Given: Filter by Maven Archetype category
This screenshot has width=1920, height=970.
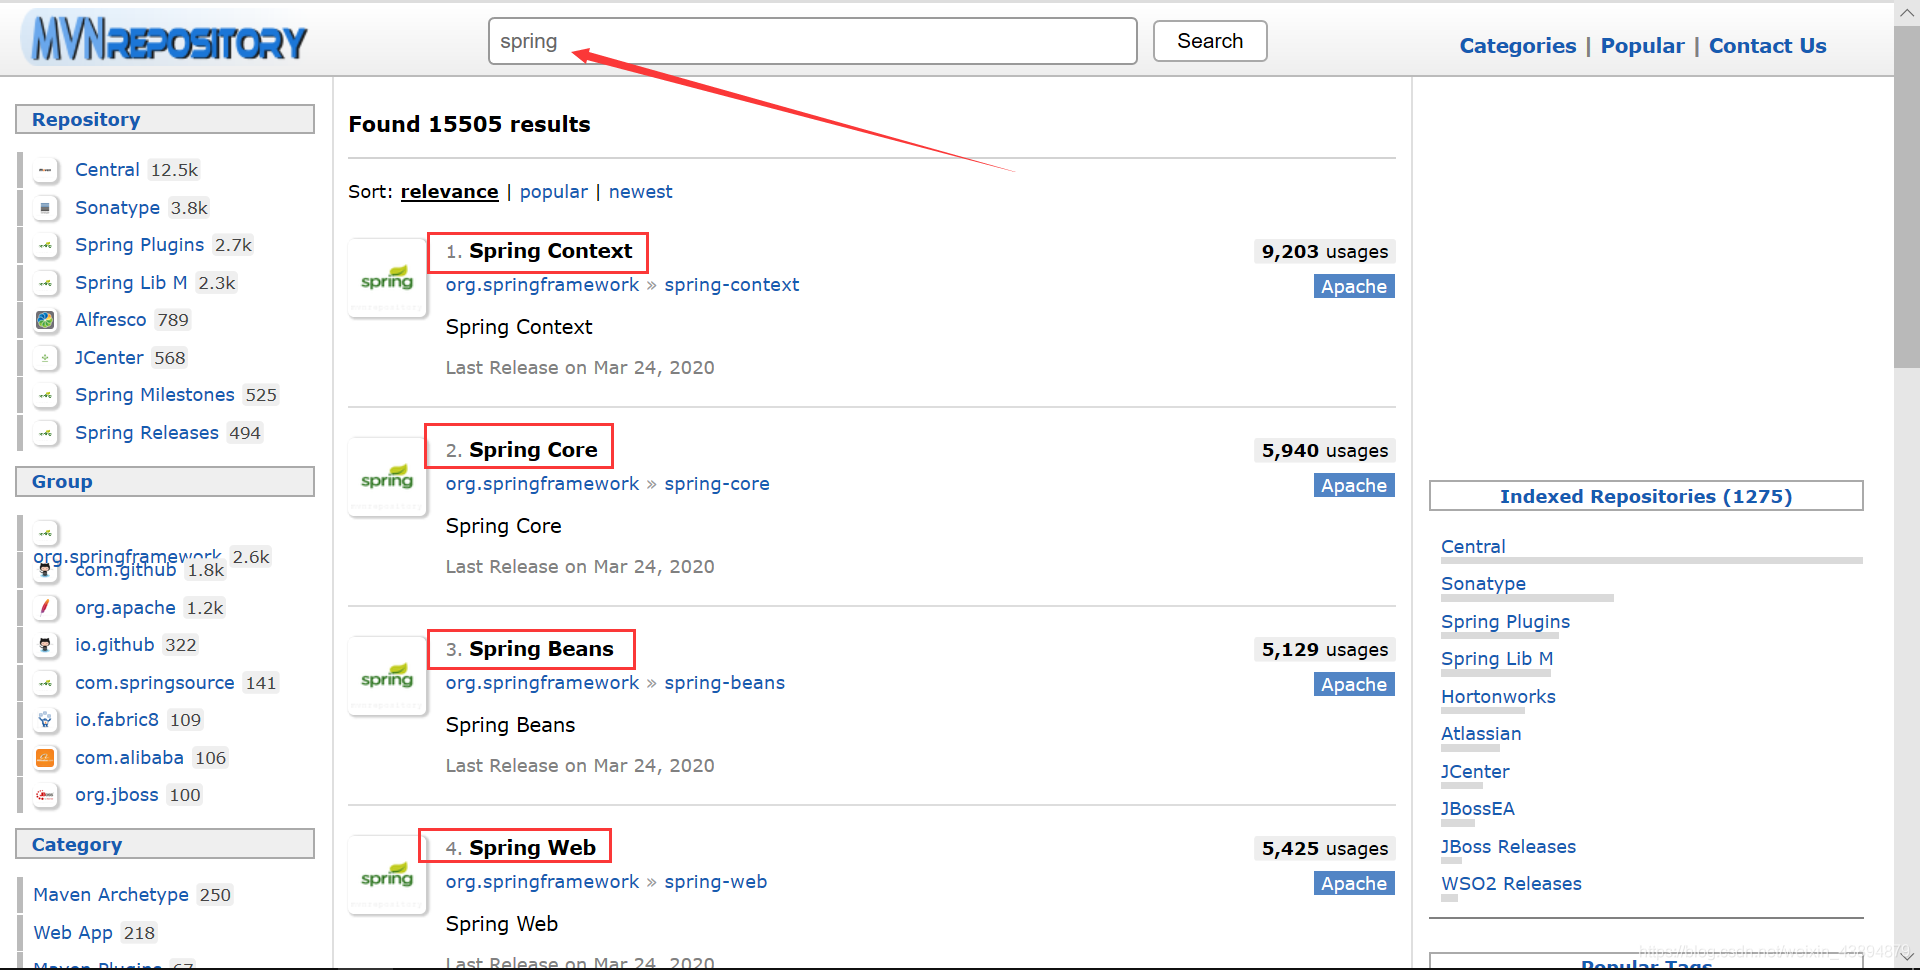Looking at the screenshot, I should pos(111,895).
